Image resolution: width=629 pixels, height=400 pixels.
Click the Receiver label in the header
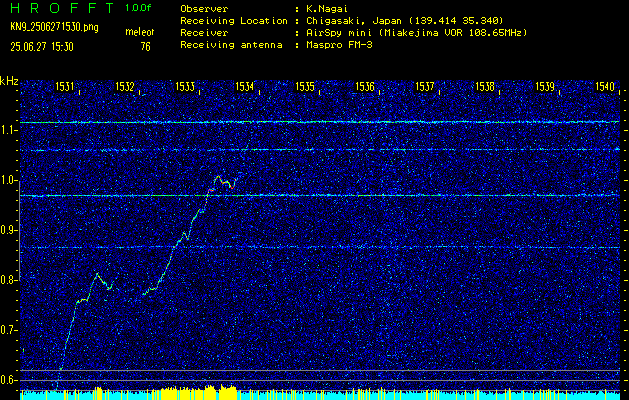coord(204,33)
